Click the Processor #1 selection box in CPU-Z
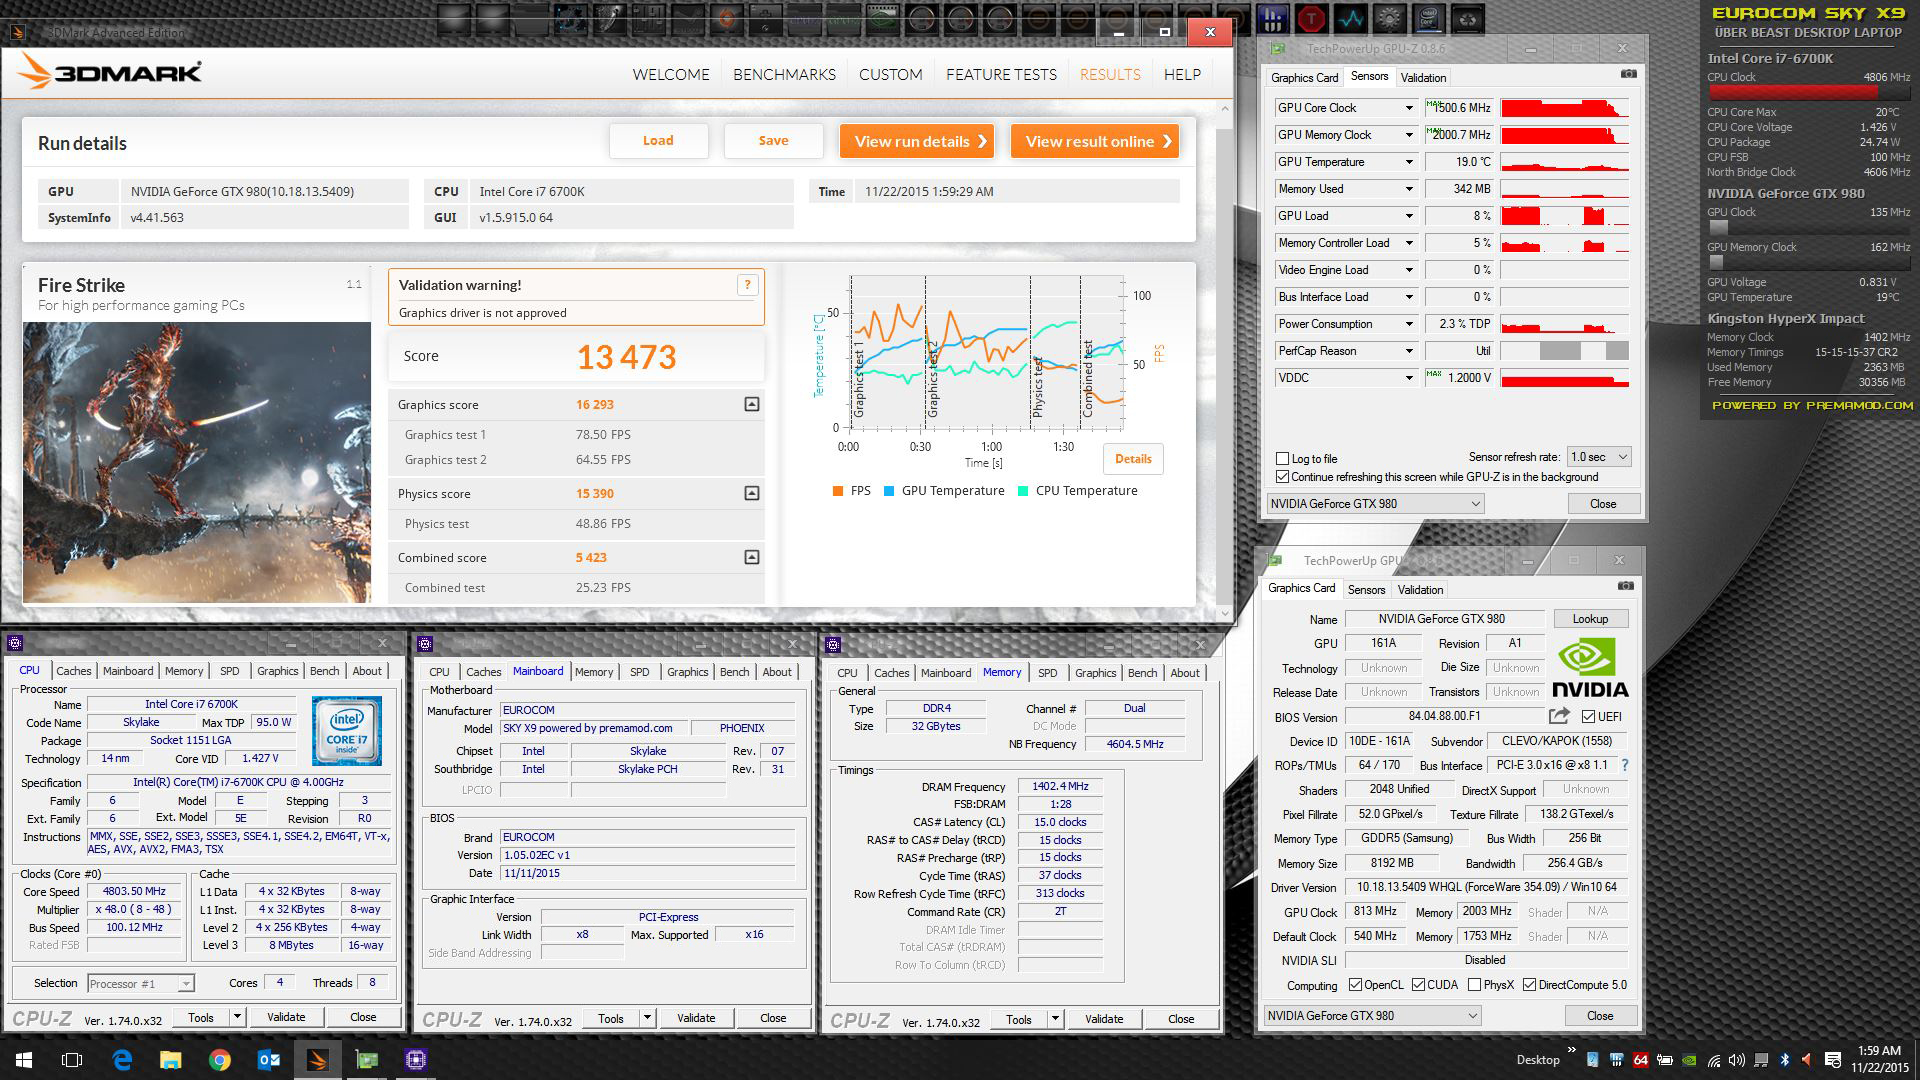 (140, 984)
